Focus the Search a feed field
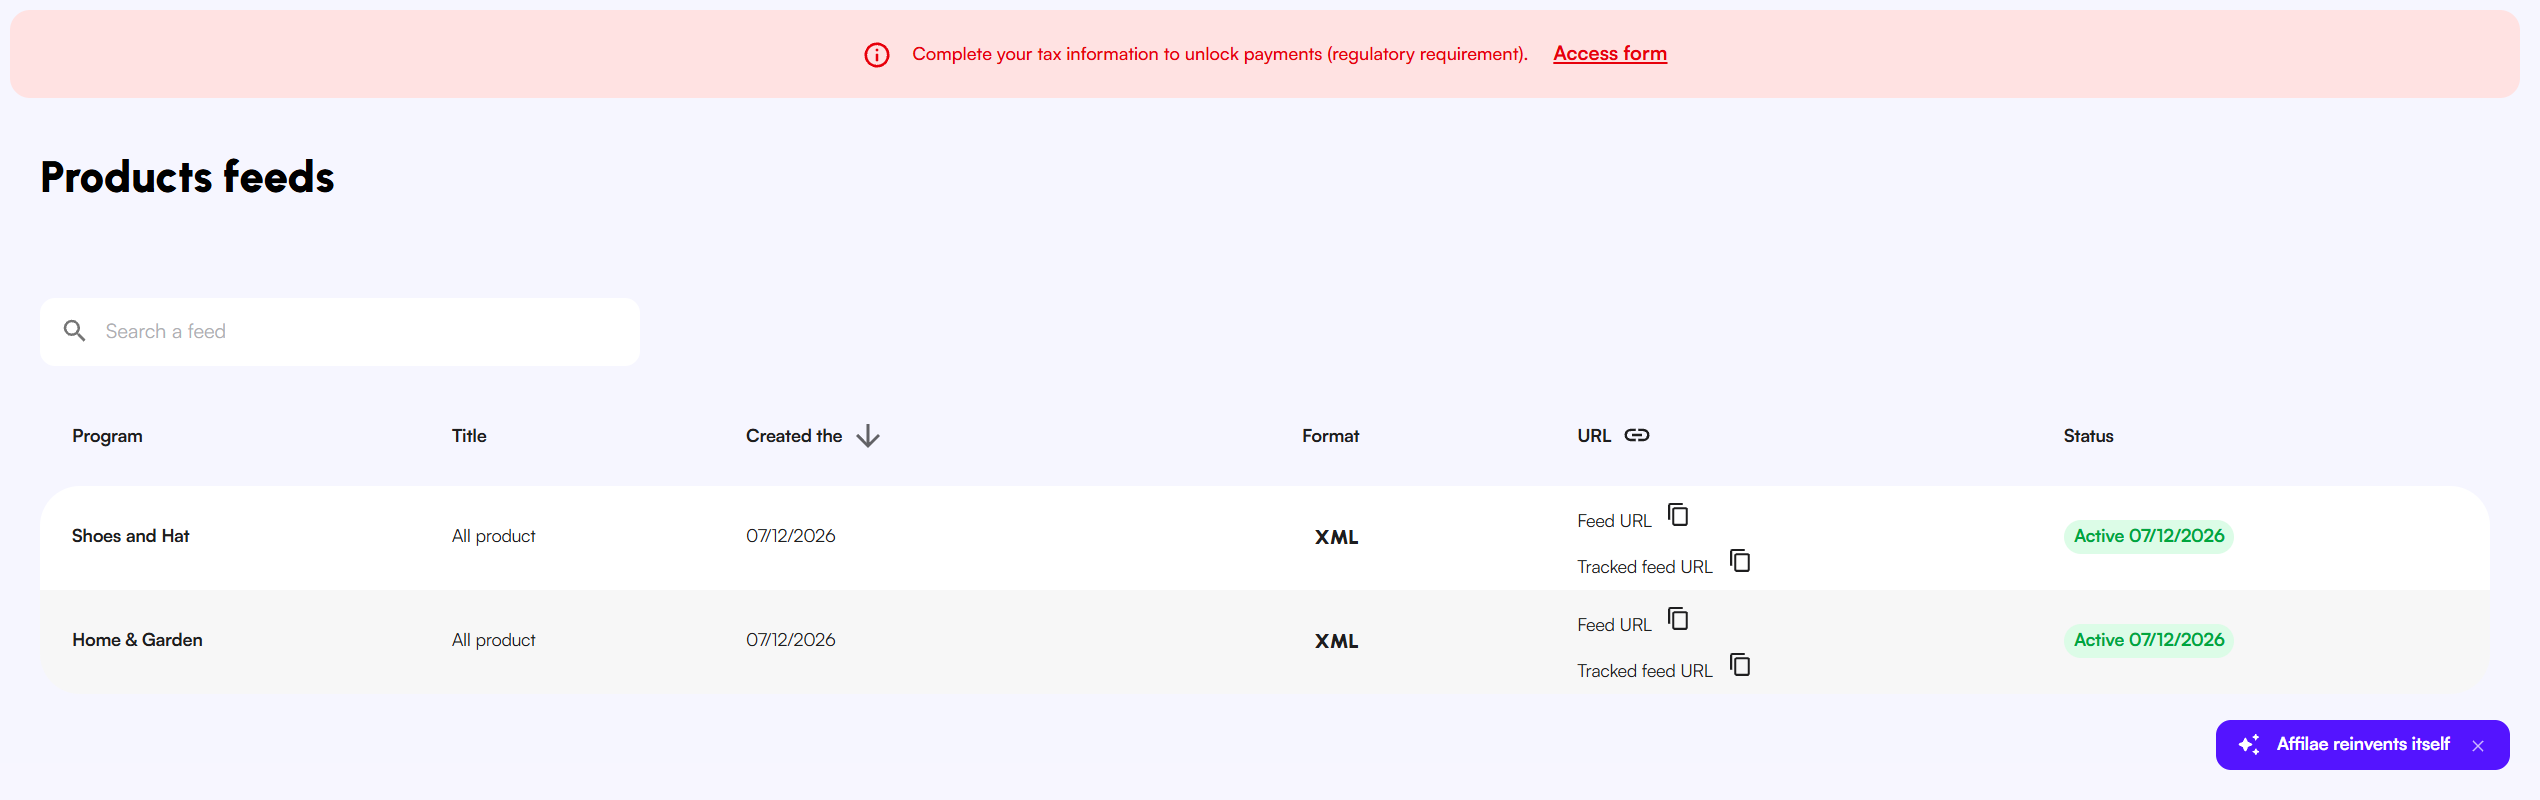The width and height of the screenshot is (2540, 800). (x=340, y=332)
